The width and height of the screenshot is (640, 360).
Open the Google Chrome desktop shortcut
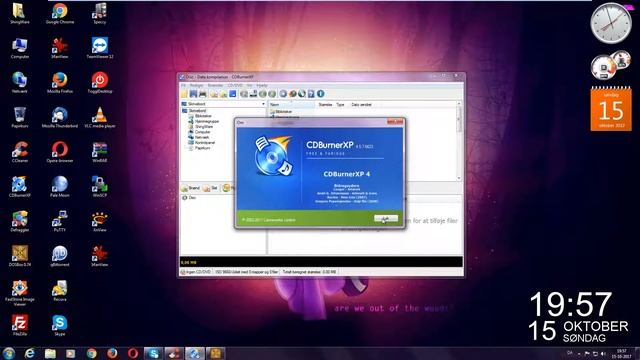coord(60,13)
